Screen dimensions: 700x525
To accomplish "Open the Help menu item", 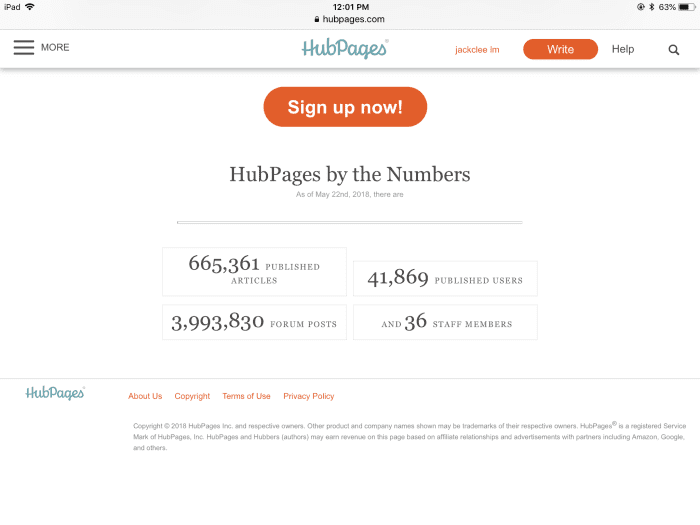I will tap(623, 49).
